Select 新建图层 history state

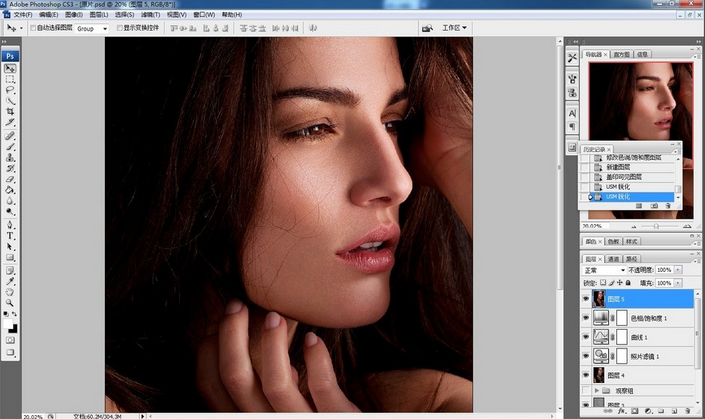(628, 167)
